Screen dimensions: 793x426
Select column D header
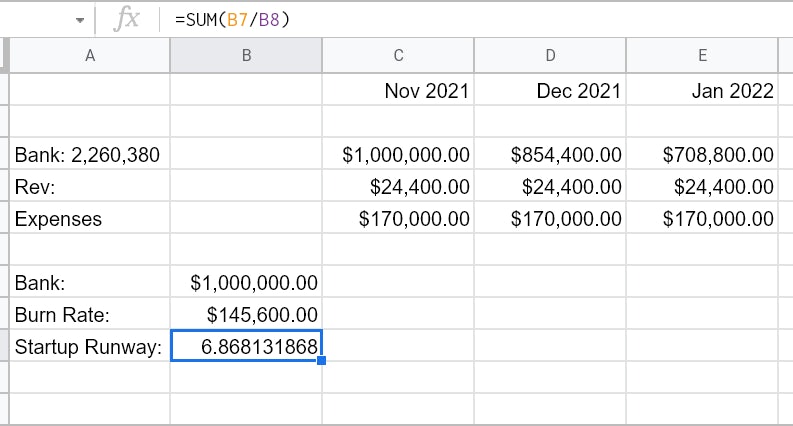[x=550, y=56]
